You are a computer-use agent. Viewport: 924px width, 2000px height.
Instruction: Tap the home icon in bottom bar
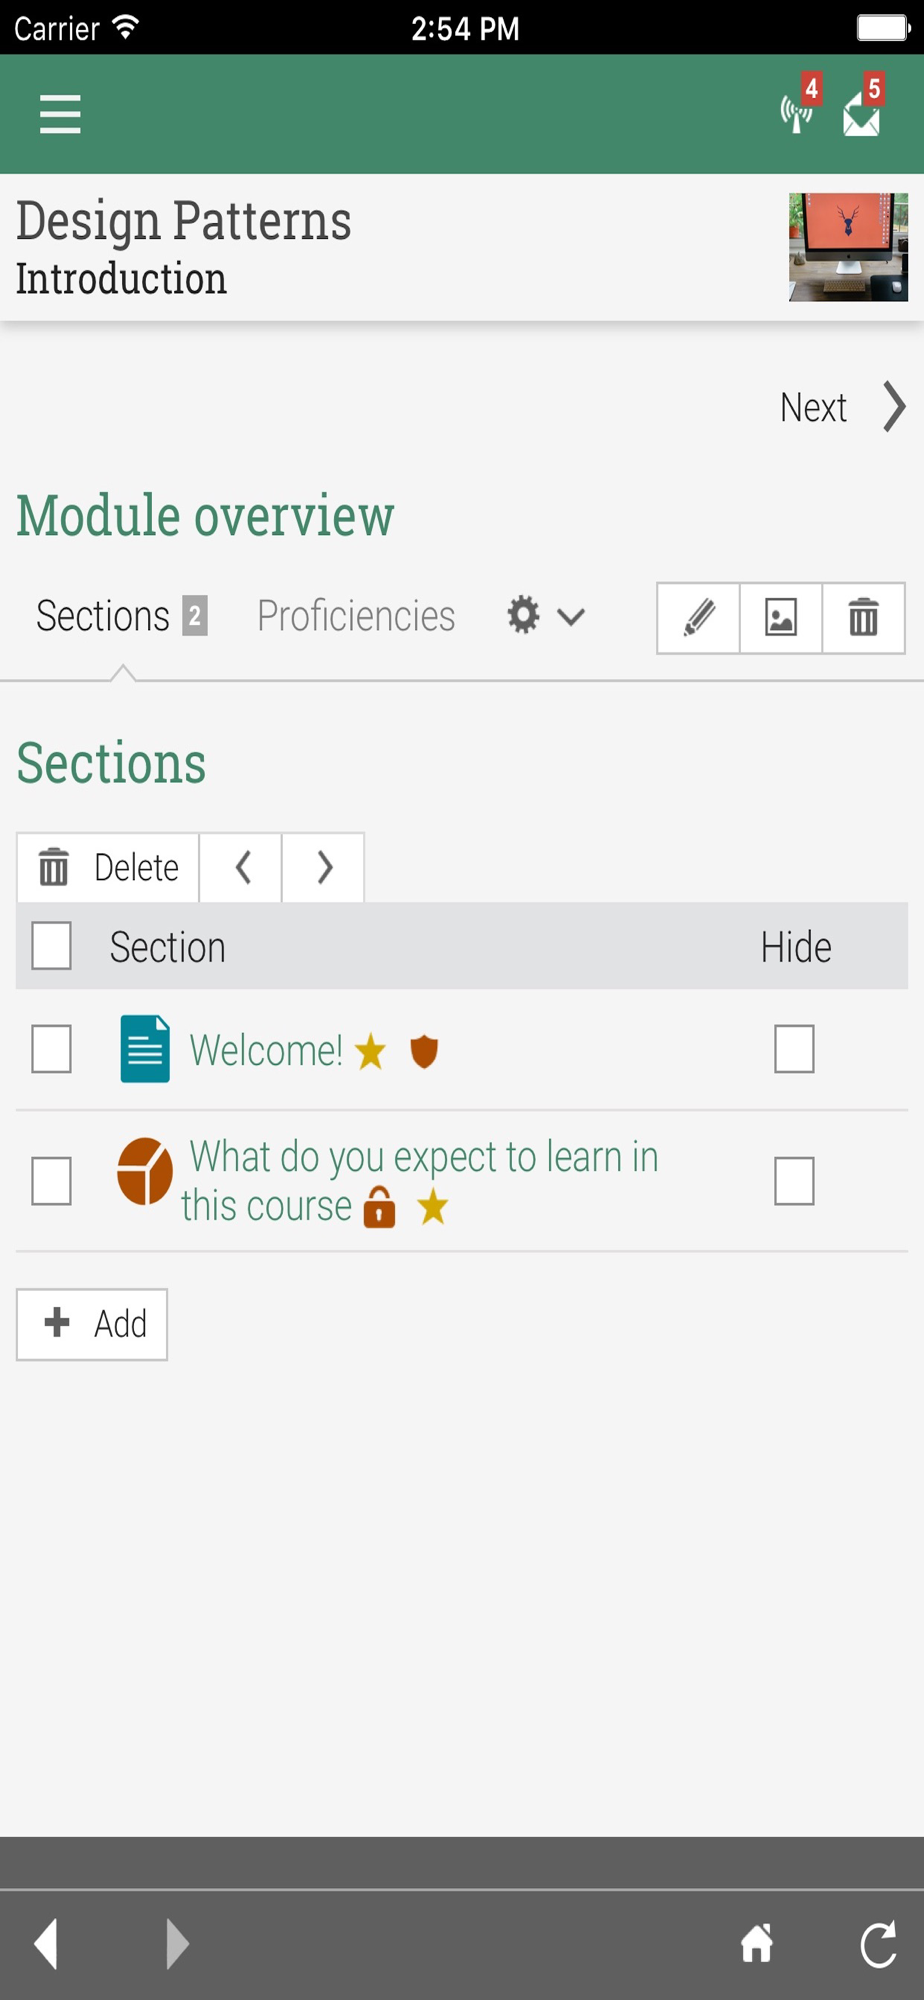[757, 1944]
